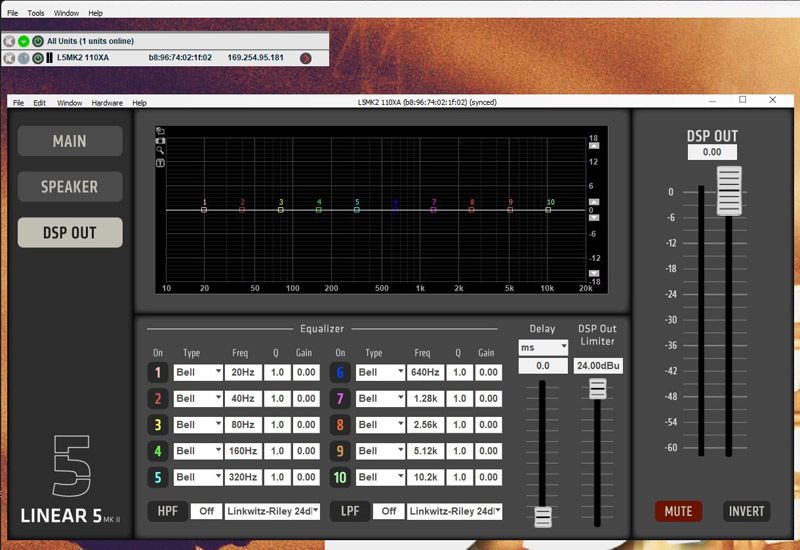Open the Type dropdown for EQ band 3
800x550 pixels.
[x=198, y=425]
